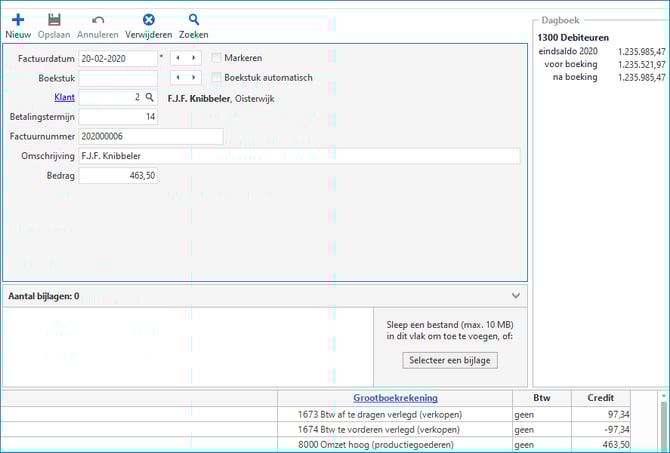This screenshot has width=670, height=453.
Task: Collapse the Aantal bijlagen panel chevron
Action: [x=515, y=296]
